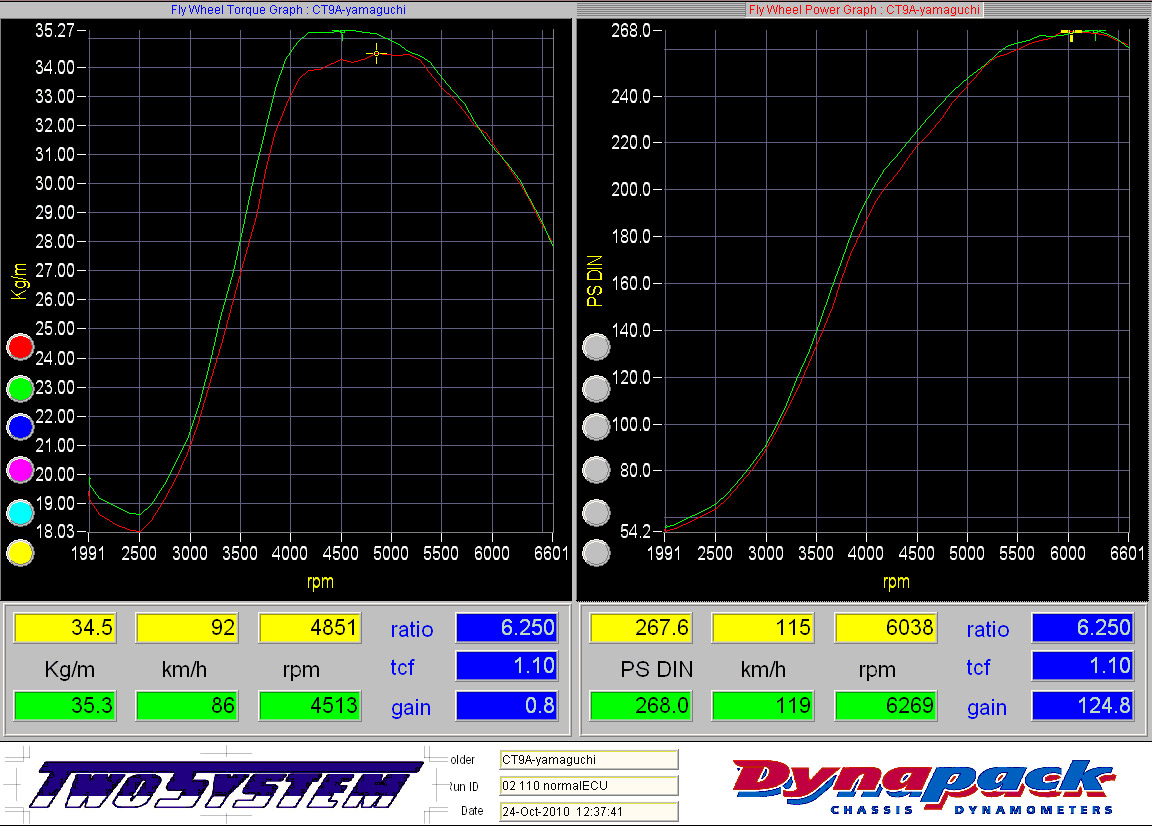Click the yellow cursor marker on power graph
The height and width of the screenshot is (826, 1152).
[x=1071, y=33]
